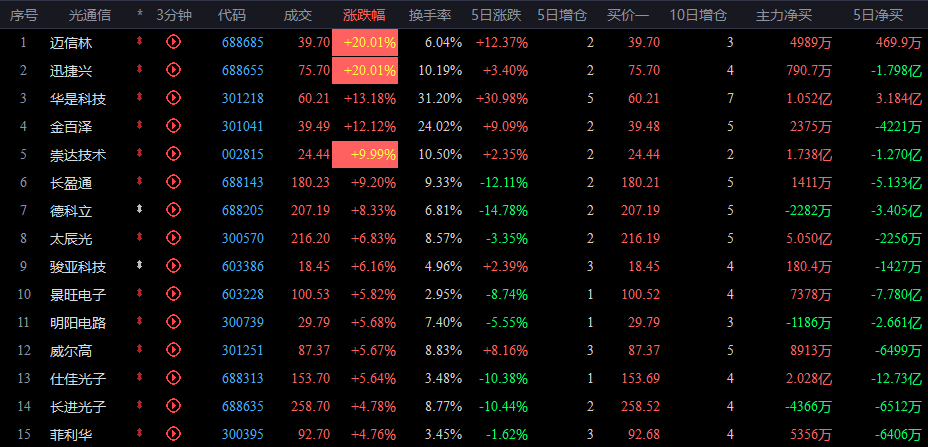
Task: Open stock code 300395
Action: coord(243,435)
